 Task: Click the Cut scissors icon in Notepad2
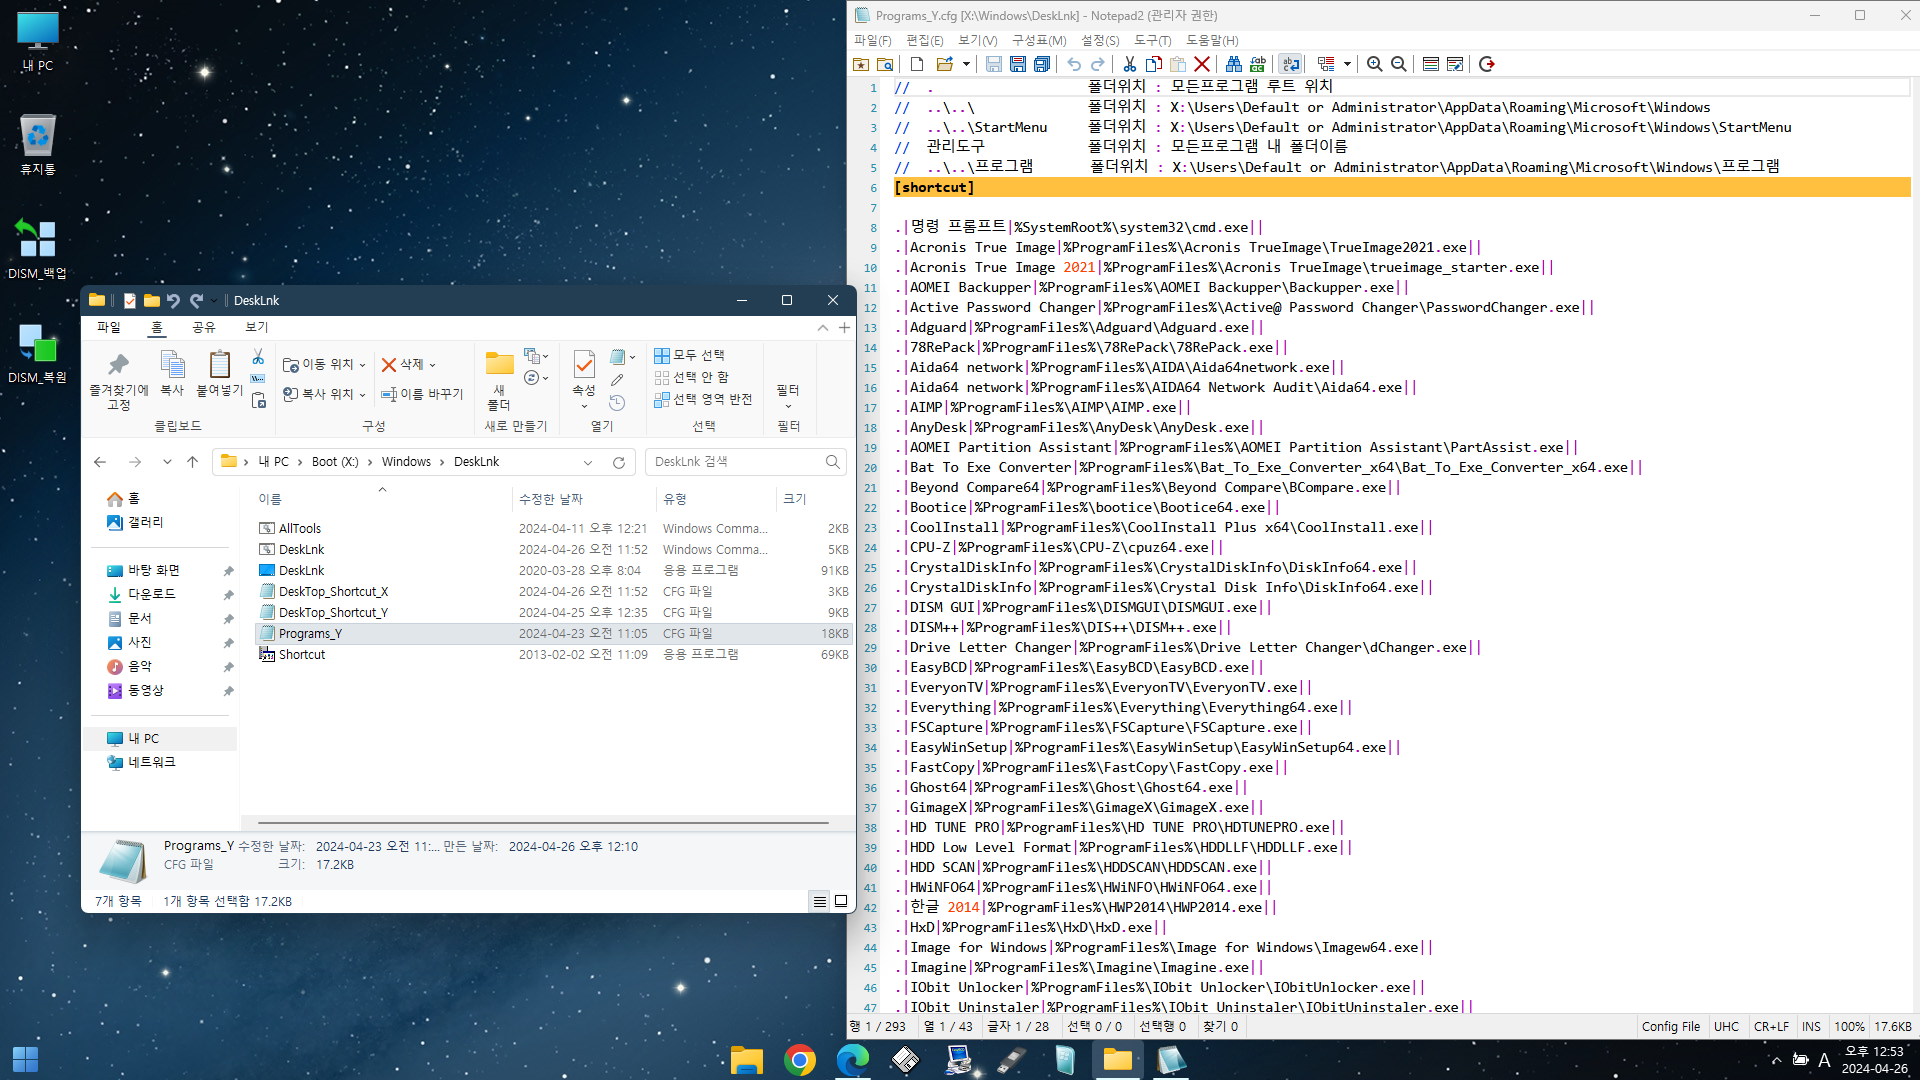click(1129, 64)
